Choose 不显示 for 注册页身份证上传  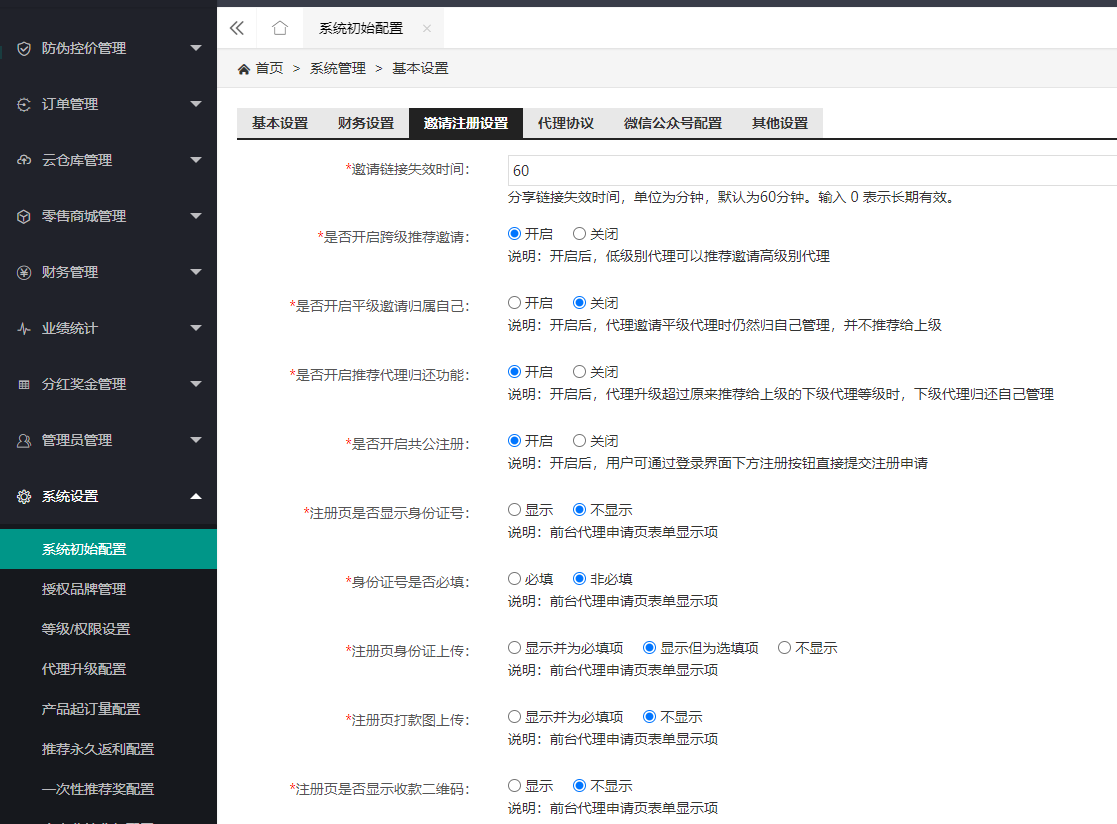784,648
